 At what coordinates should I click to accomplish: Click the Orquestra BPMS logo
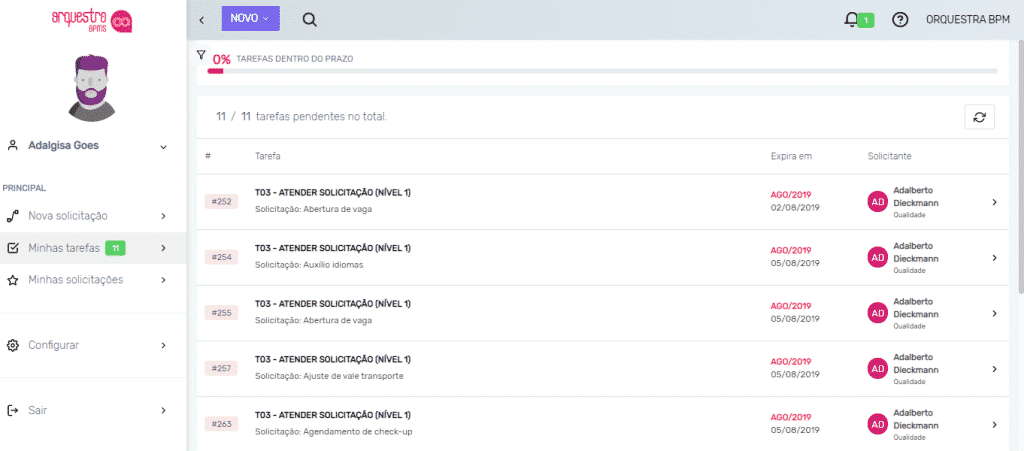[92, 20]
